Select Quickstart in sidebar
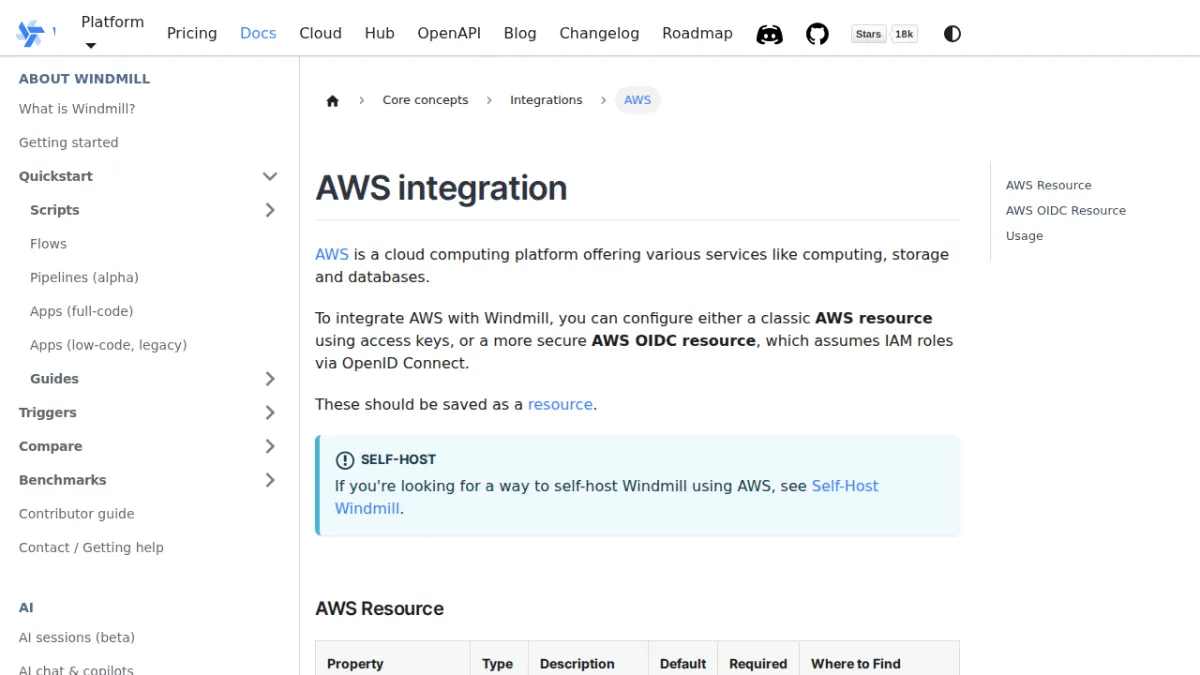Image resolution: width=1200 pixels, height=675 pixels. [56, 176]
